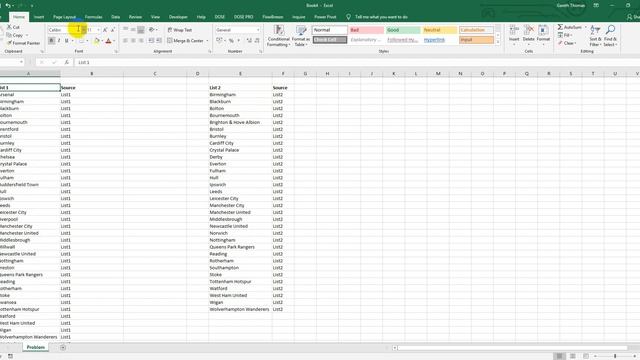Toggle Wrap Text
The height and width of the screenshot is (360, 640).
pos(180,30)
